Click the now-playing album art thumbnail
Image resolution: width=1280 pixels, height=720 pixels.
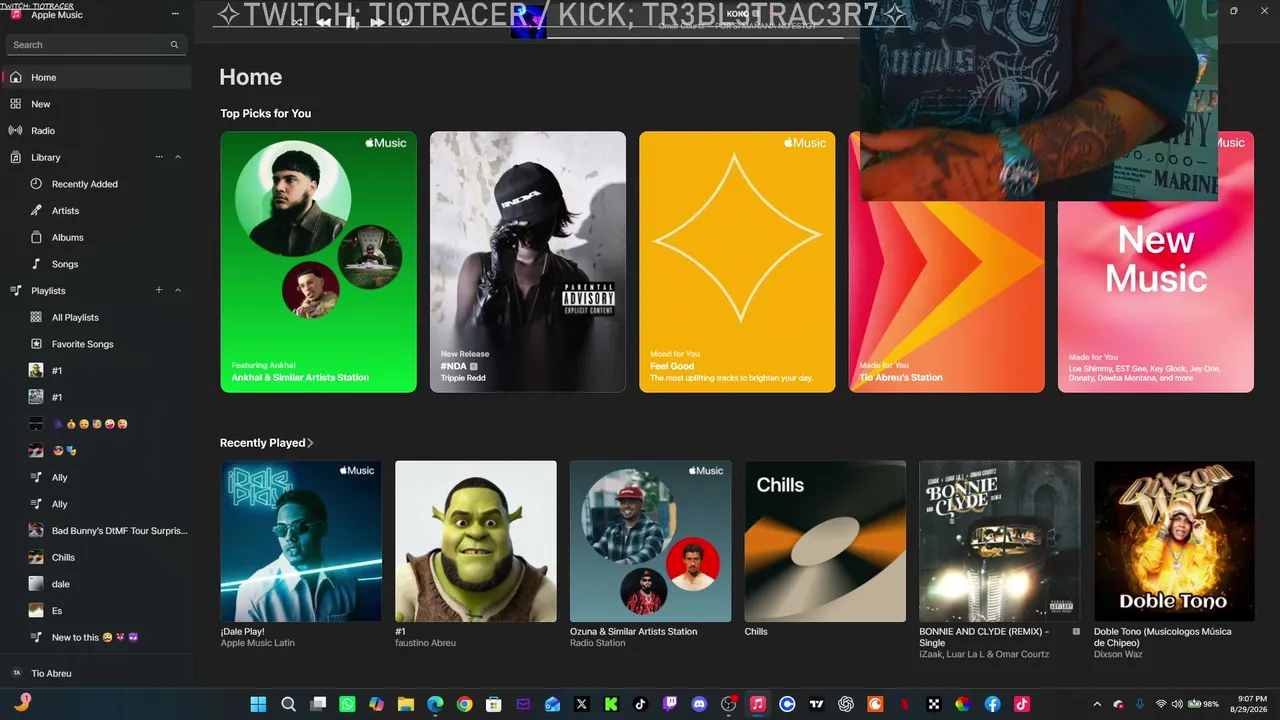[529, 22]
